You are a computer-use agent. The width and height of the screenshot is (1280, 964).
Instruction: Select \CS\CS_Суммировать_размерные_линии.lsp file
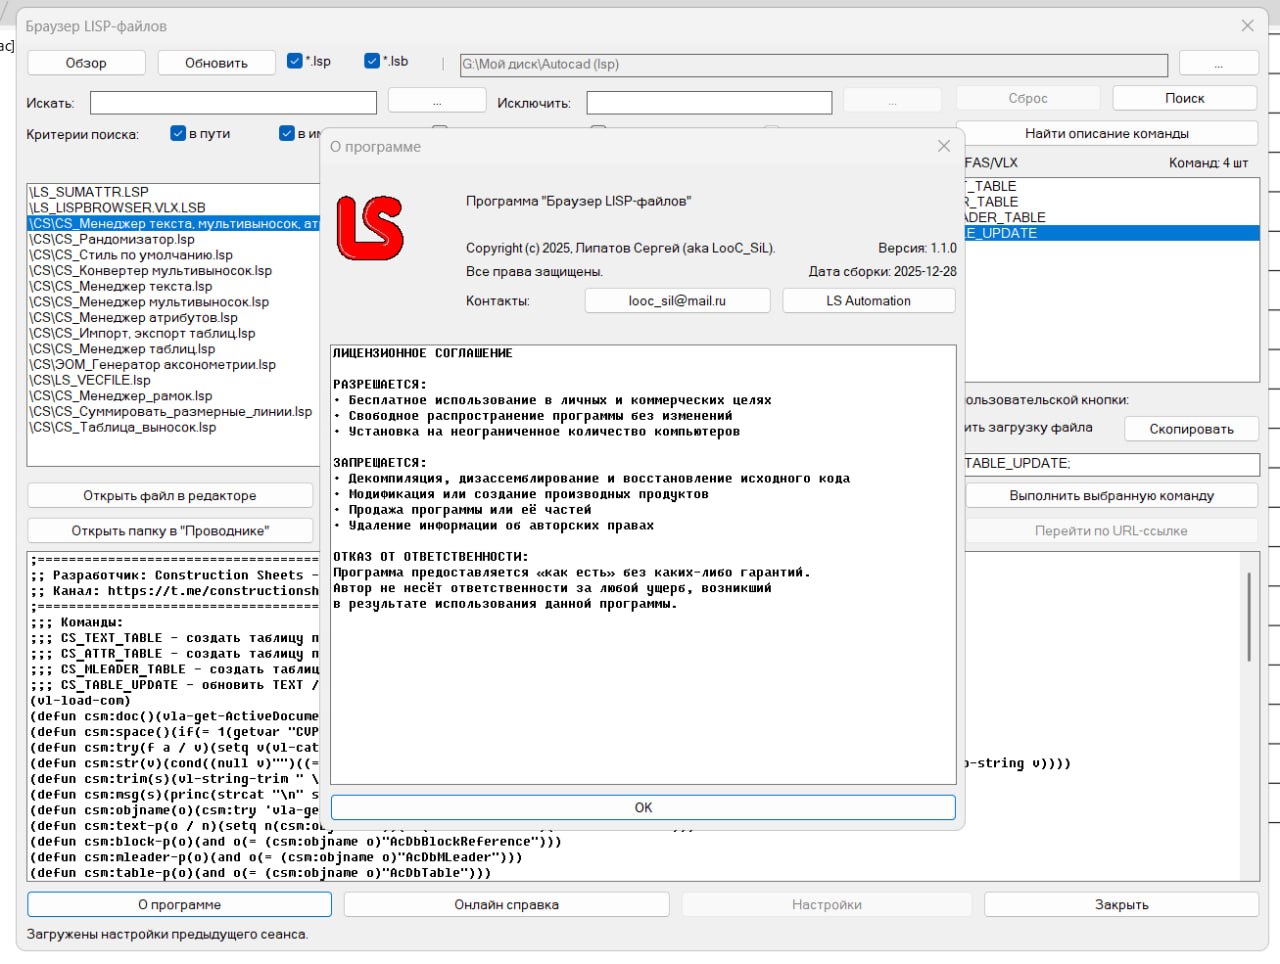pos(171,412)
